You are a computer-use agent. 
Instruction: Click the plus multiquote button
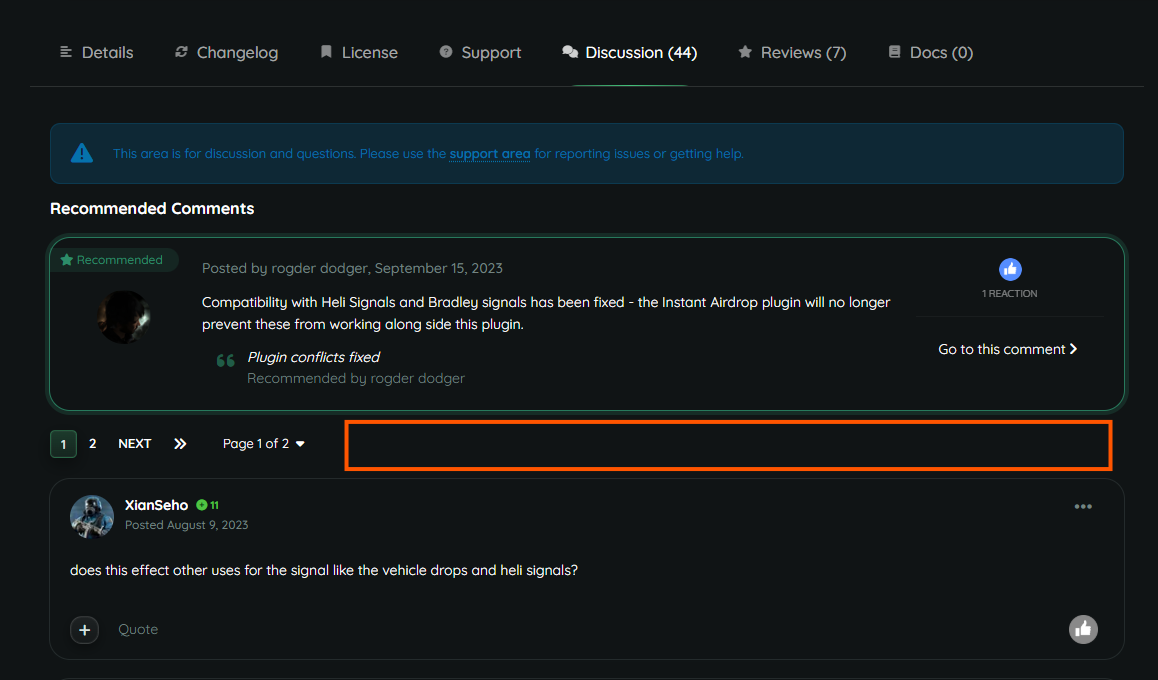coord(85,630)
